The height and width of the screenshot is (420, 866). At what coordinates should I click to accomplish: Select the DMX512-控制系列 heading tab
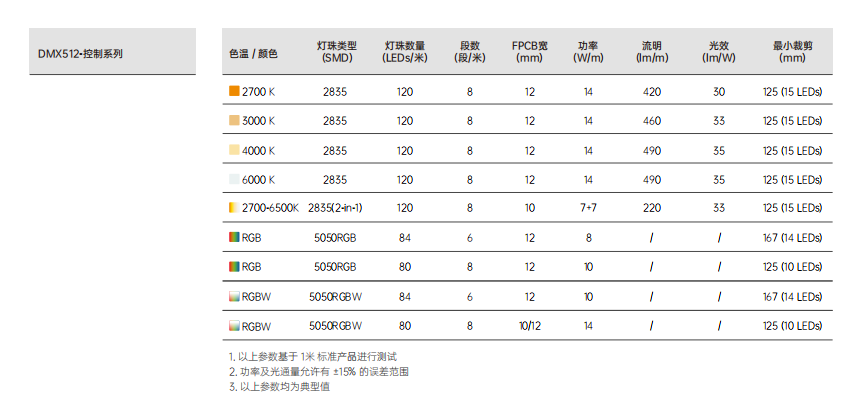[113, 51]
